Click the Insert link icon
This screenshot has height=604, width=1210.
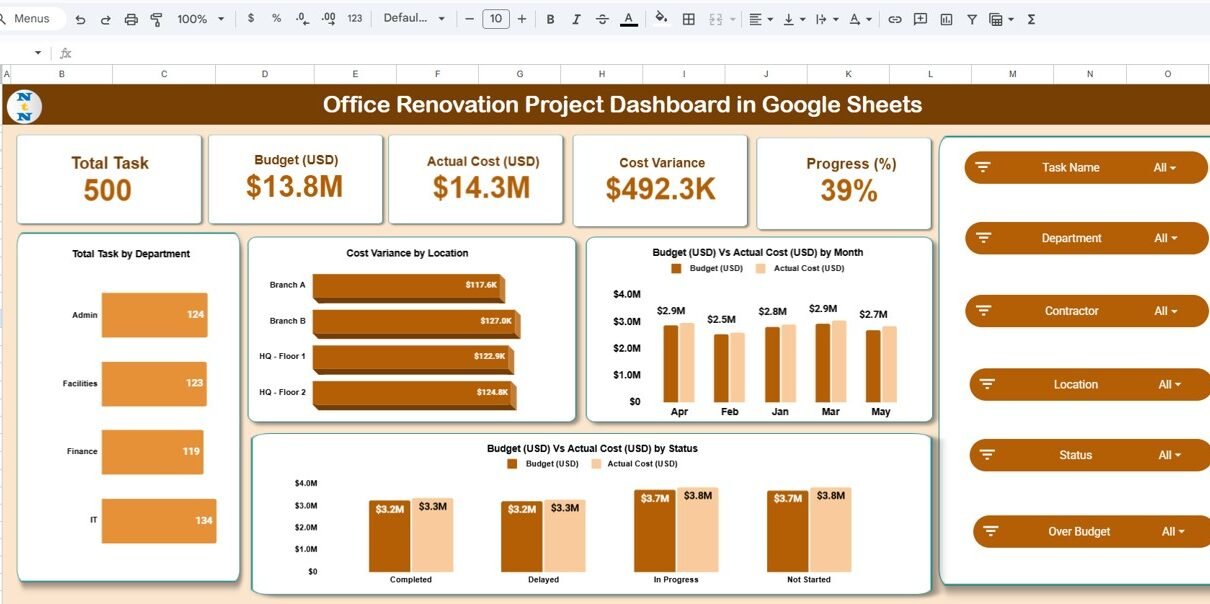[895, 19]
